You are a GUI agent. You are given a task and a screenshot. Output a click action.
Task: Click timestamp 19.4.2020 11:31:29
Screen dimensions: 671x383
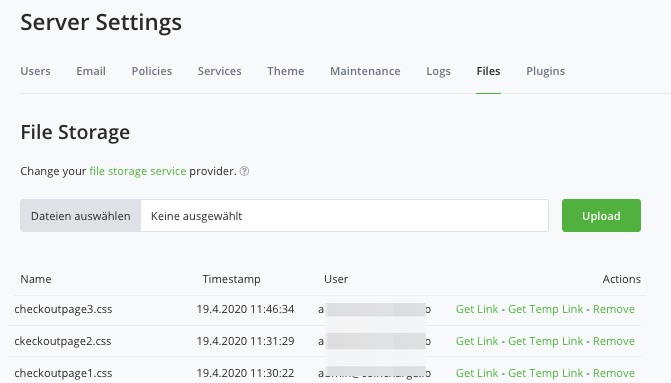click(x=246, y=341)
